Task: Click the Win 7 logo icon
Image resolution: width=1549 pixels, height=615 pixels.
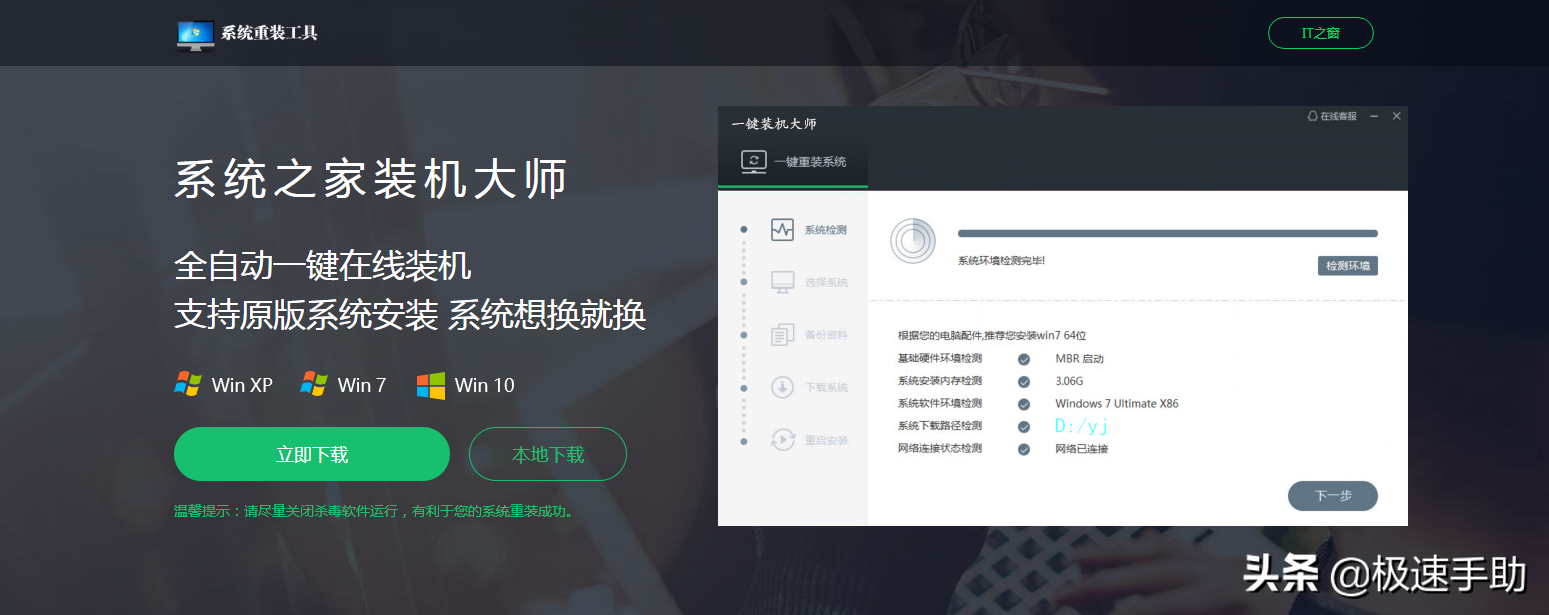Action: tap(315, 384)
